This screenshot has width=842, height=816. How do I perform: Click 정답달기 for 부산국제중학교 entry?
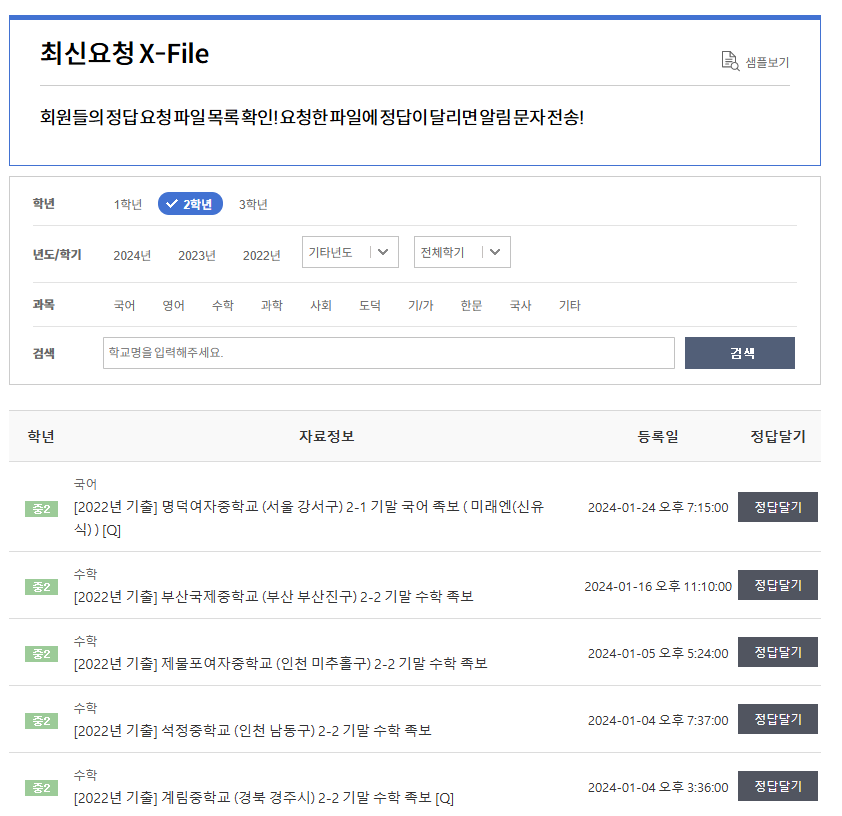coord(777,584)
